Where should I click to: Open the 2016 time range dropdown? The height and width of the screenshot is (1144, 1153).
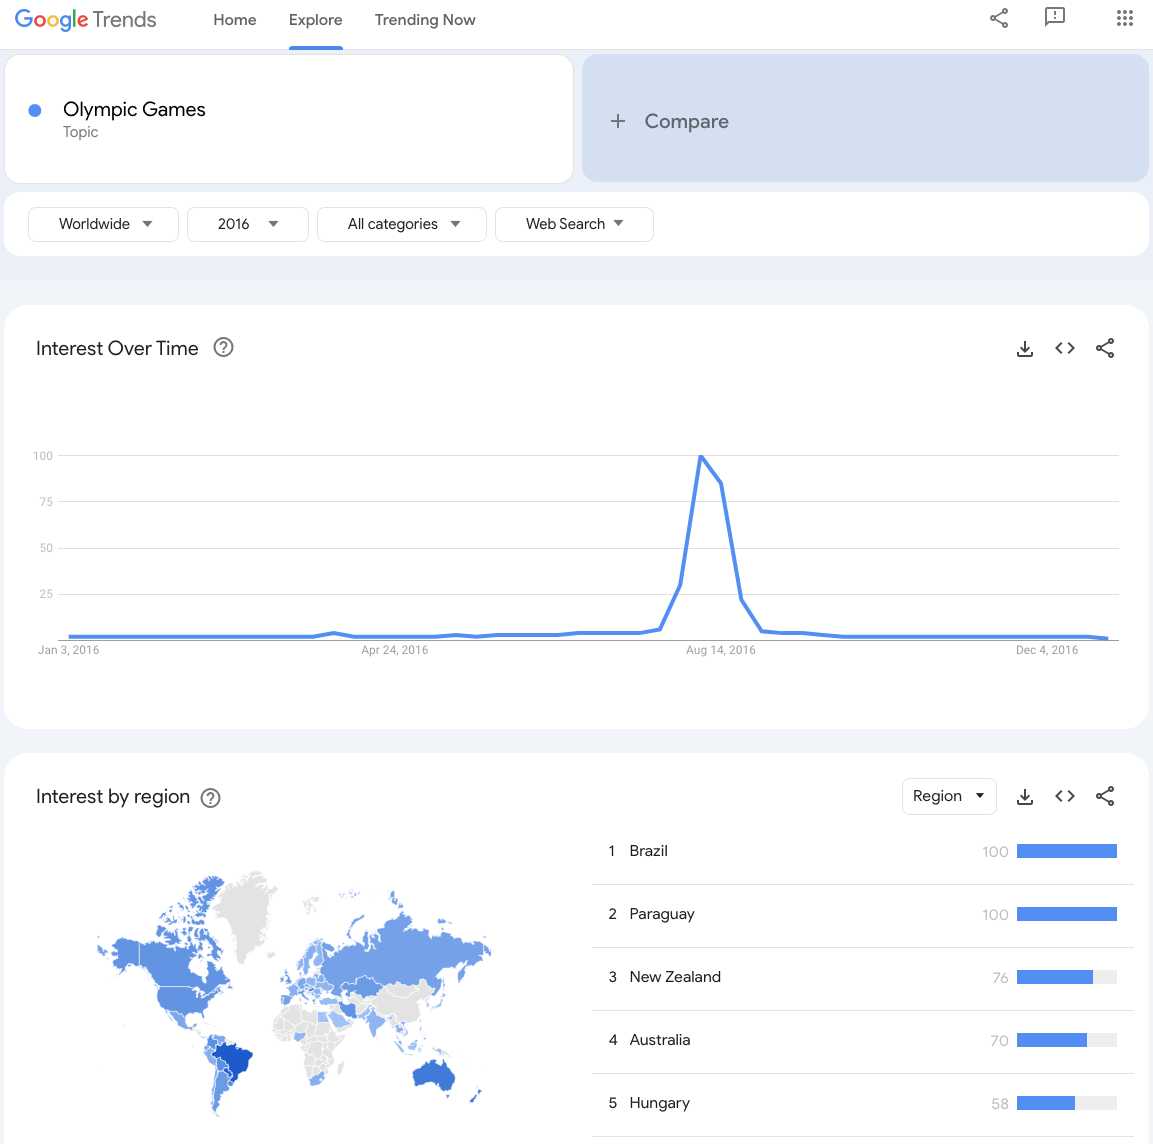click(248, 224)
